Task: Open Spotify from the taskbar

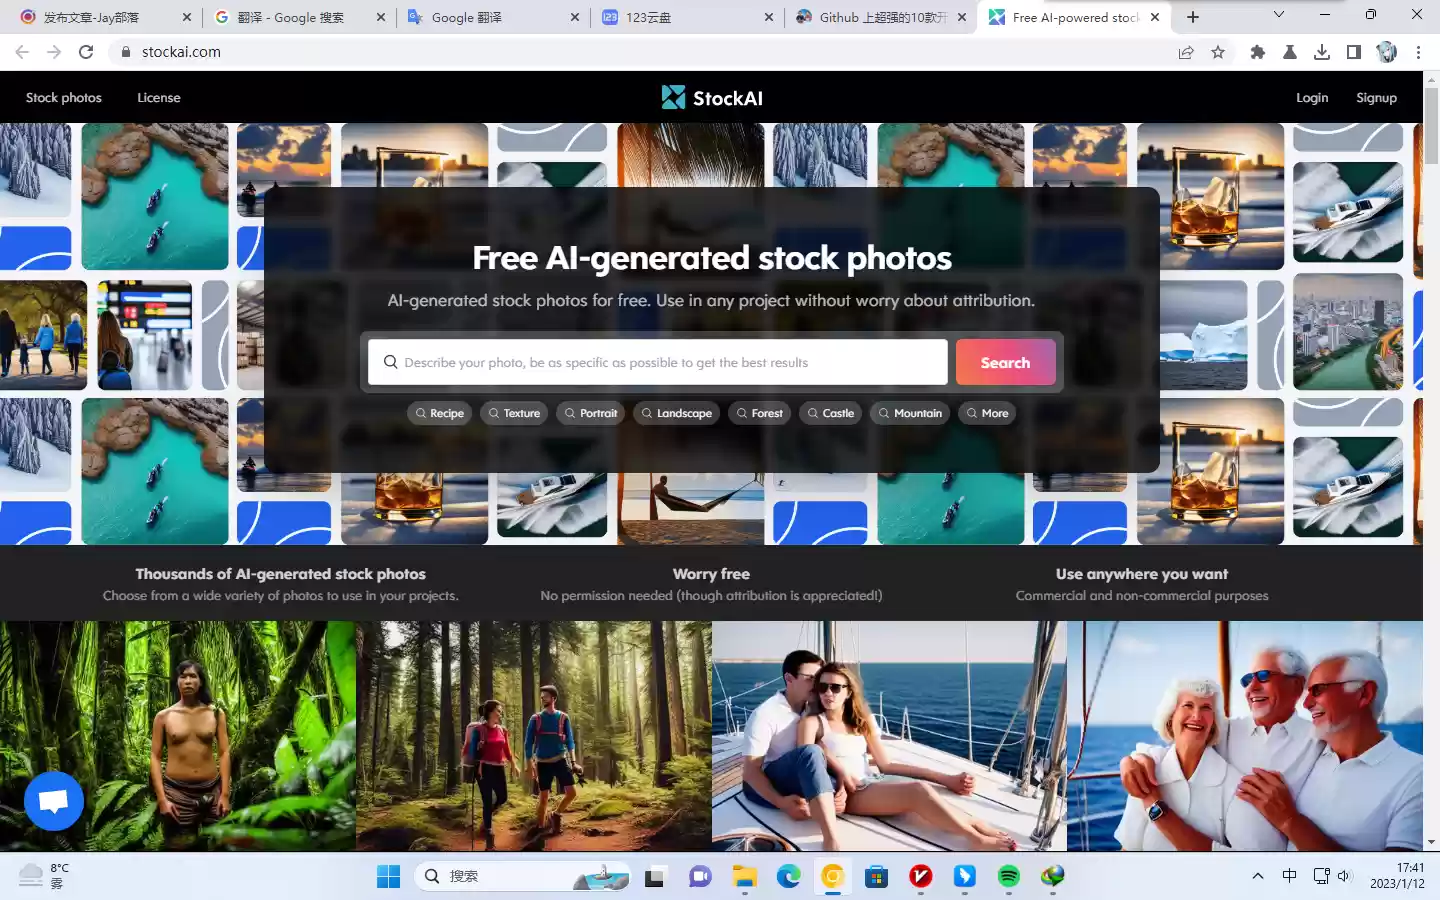Action: click(1008, 877)
